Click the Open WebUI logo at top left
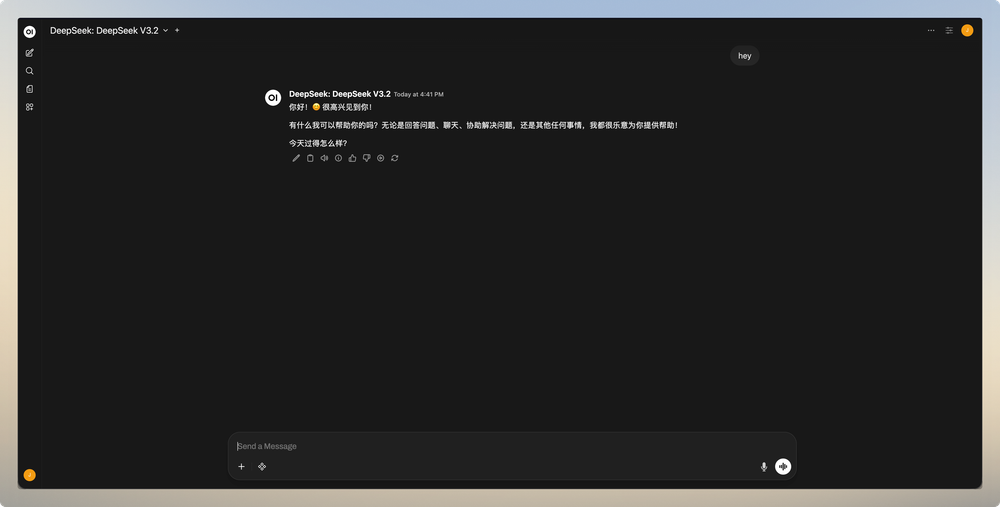Viewport: 1000px width, 507px height. 29,32
